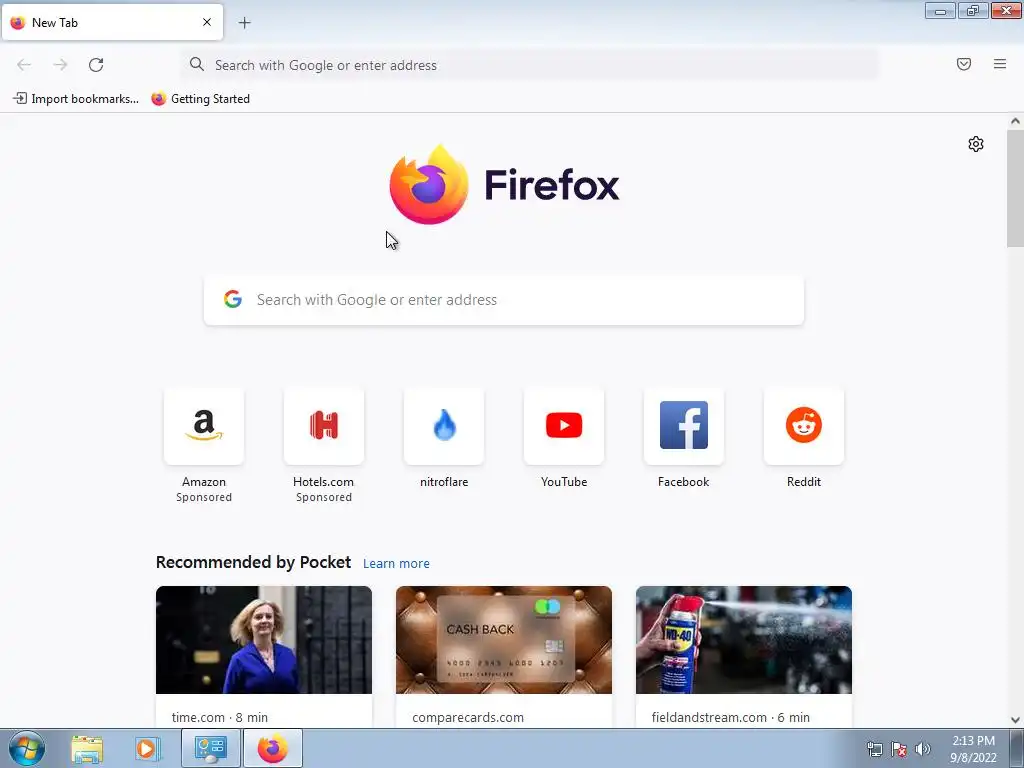Image resolution: width=1024 pixels, height=768 pixels.
Task: Open Windows Explorer from taskbar
Action: (x=87, y=748)
